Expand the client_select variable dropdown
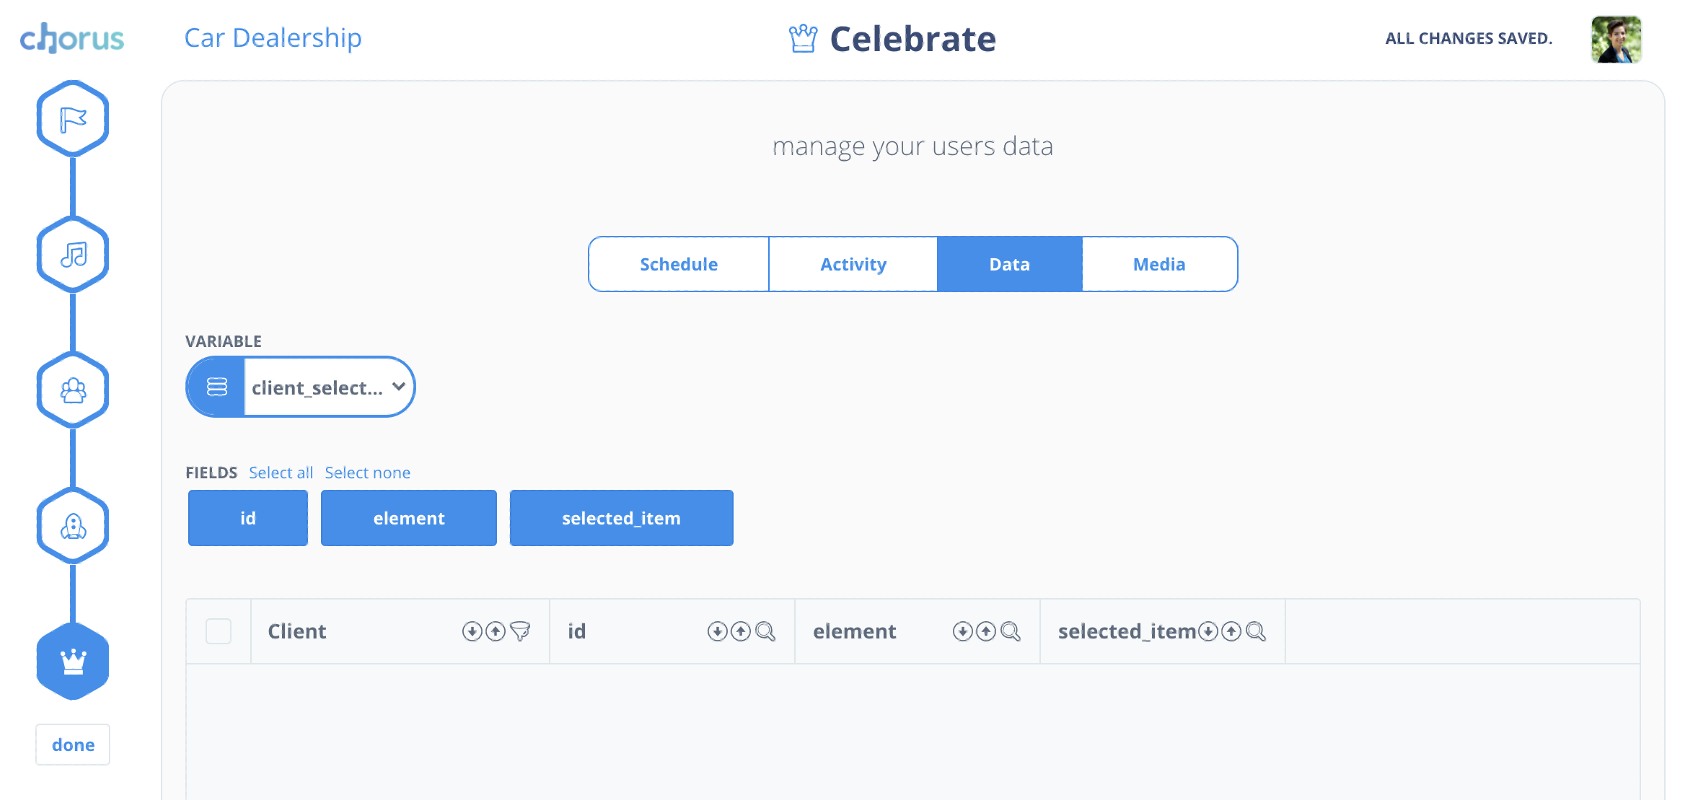The image size is (1684, 800). pyautogui.click(x=300, y=387)
